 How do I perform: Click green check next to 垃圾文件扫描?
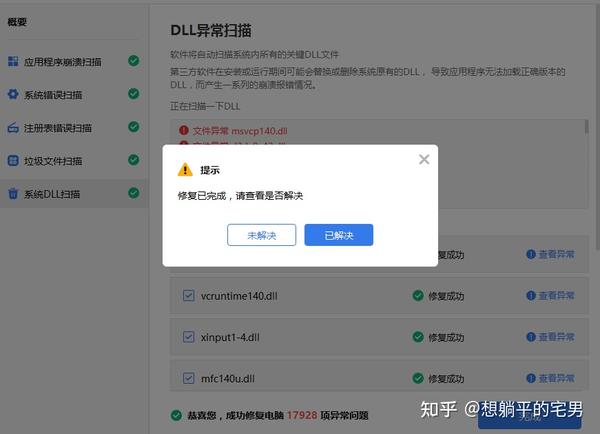tap(134, 160)
